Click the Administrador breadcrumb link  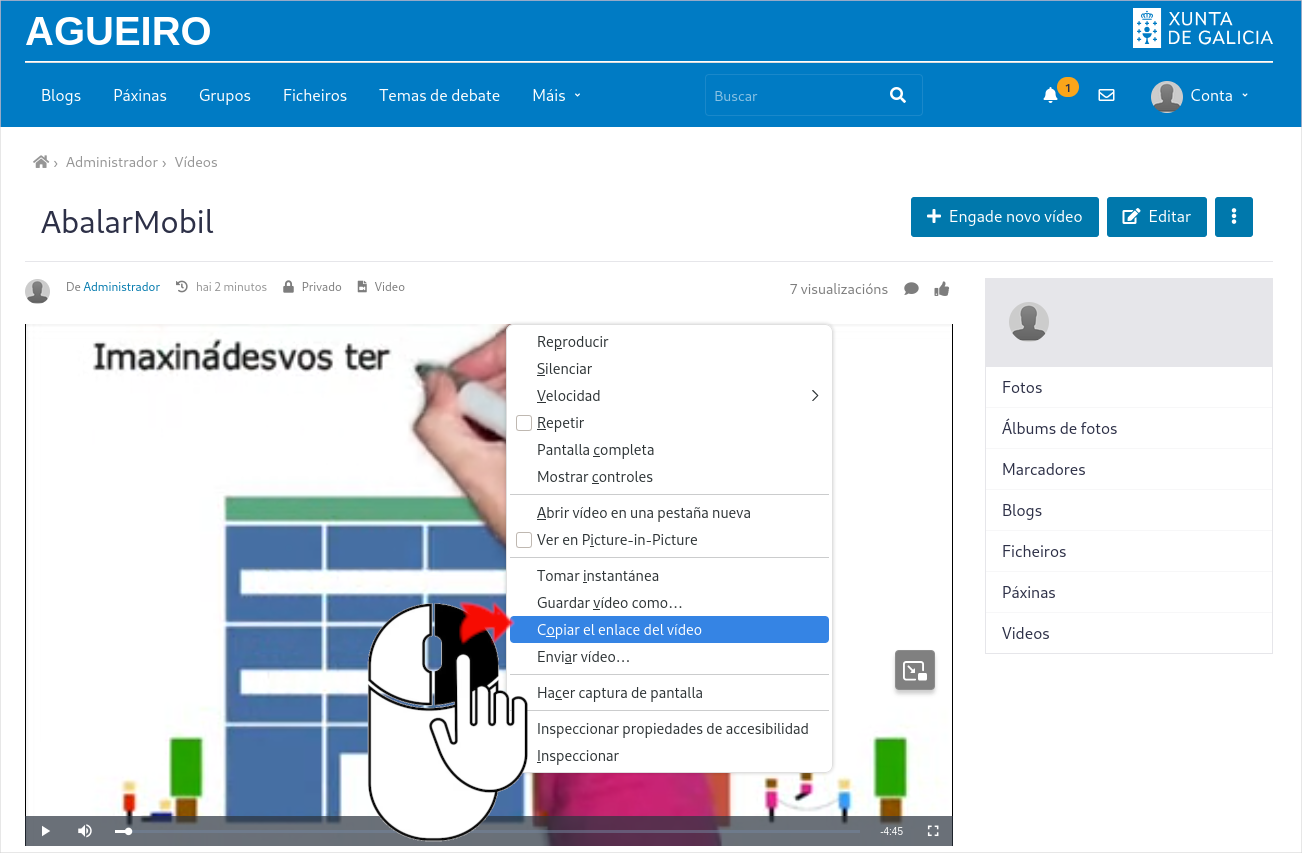112,162
